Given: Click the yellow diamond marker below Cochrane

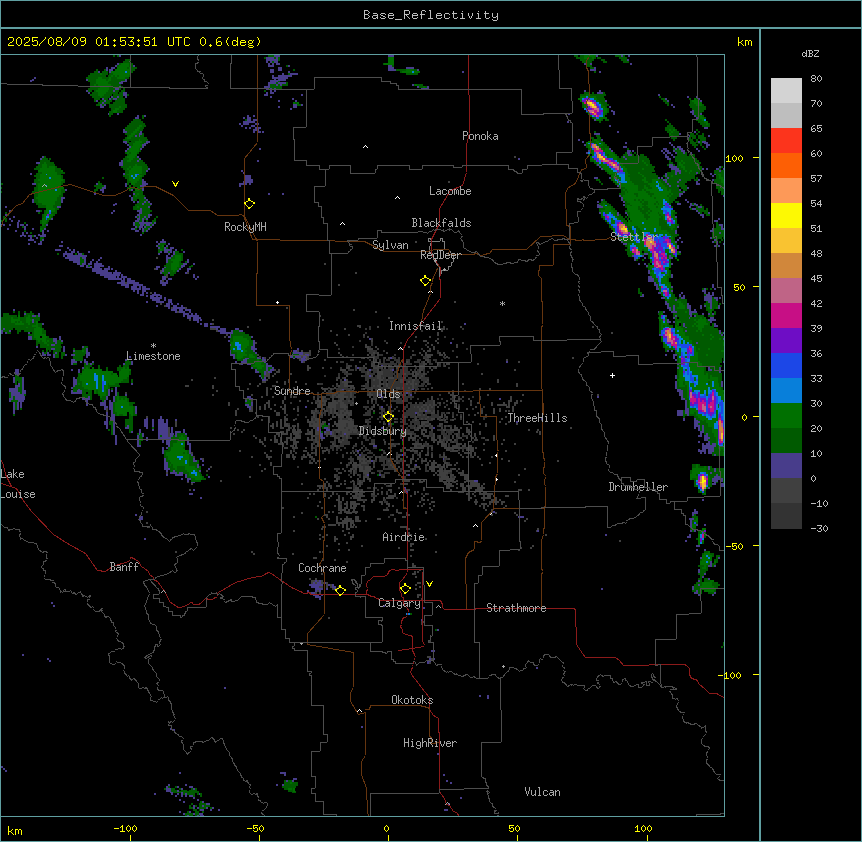Looking at the screenshot, I should (340, 590).
